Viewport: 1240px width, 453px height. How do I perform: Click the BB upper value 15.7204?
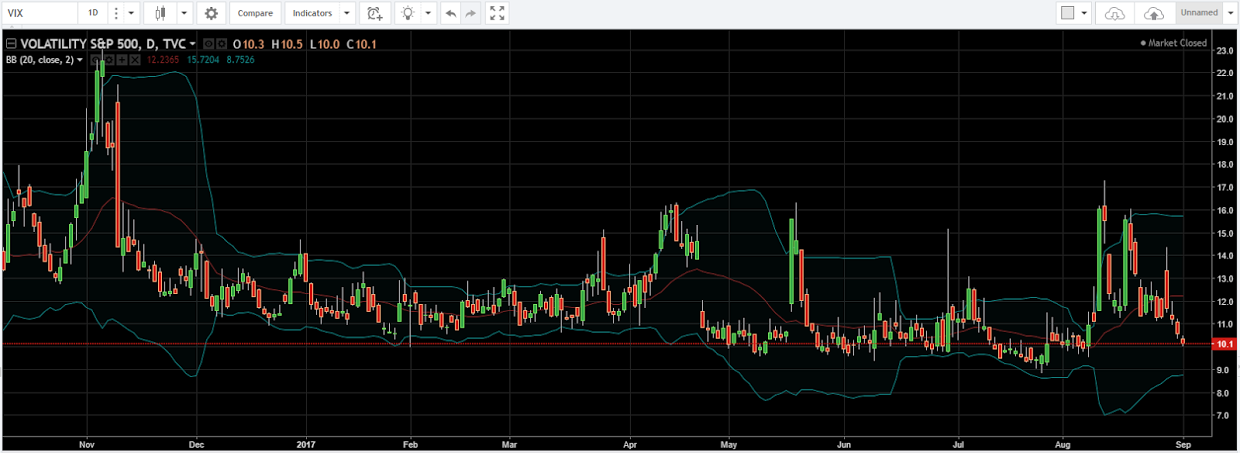tap(203, 60)
